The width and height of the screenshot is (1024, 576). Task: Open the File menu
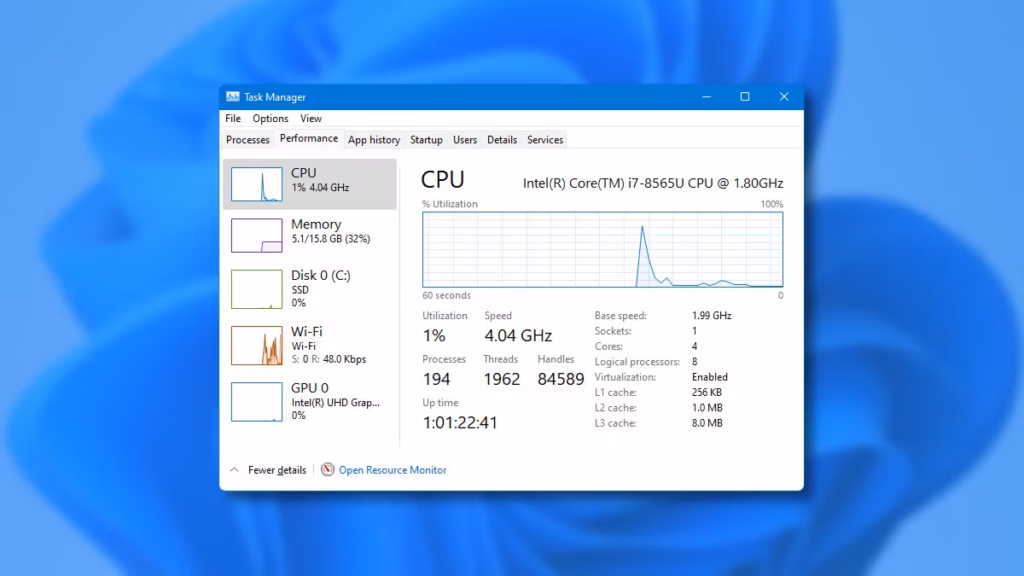[x=233, y=118]
